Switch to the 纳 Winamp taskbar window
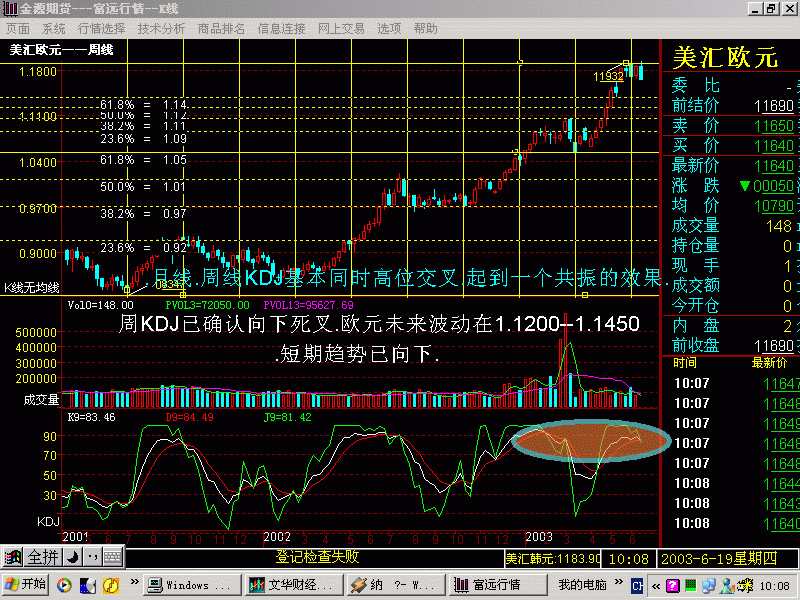The height and width of the screenshot is (600, 800). click(x=395, y=585)
